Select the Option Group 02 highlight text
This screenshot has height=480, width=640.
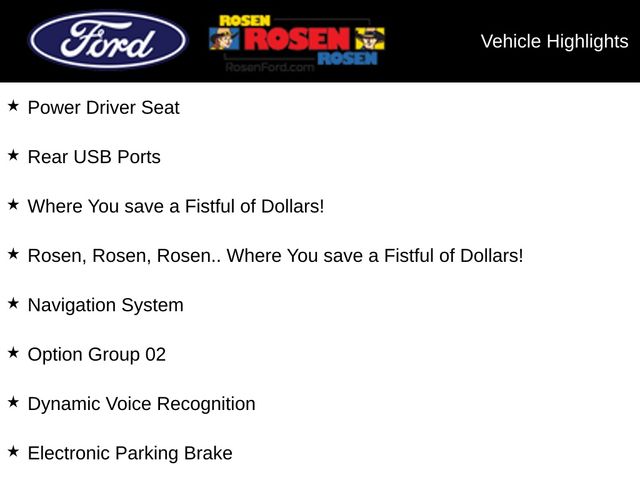tap(97, 354)
